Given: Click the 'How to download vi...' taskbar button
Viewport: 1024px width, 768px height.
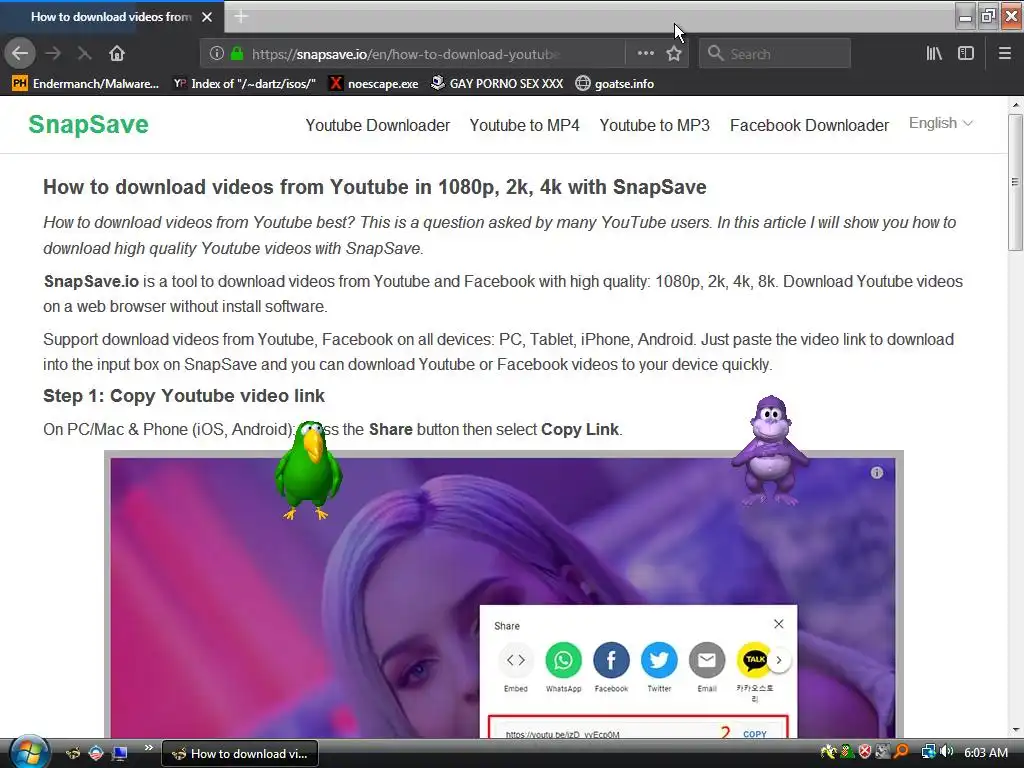Looking at the screenshot, I should (240, 754).
